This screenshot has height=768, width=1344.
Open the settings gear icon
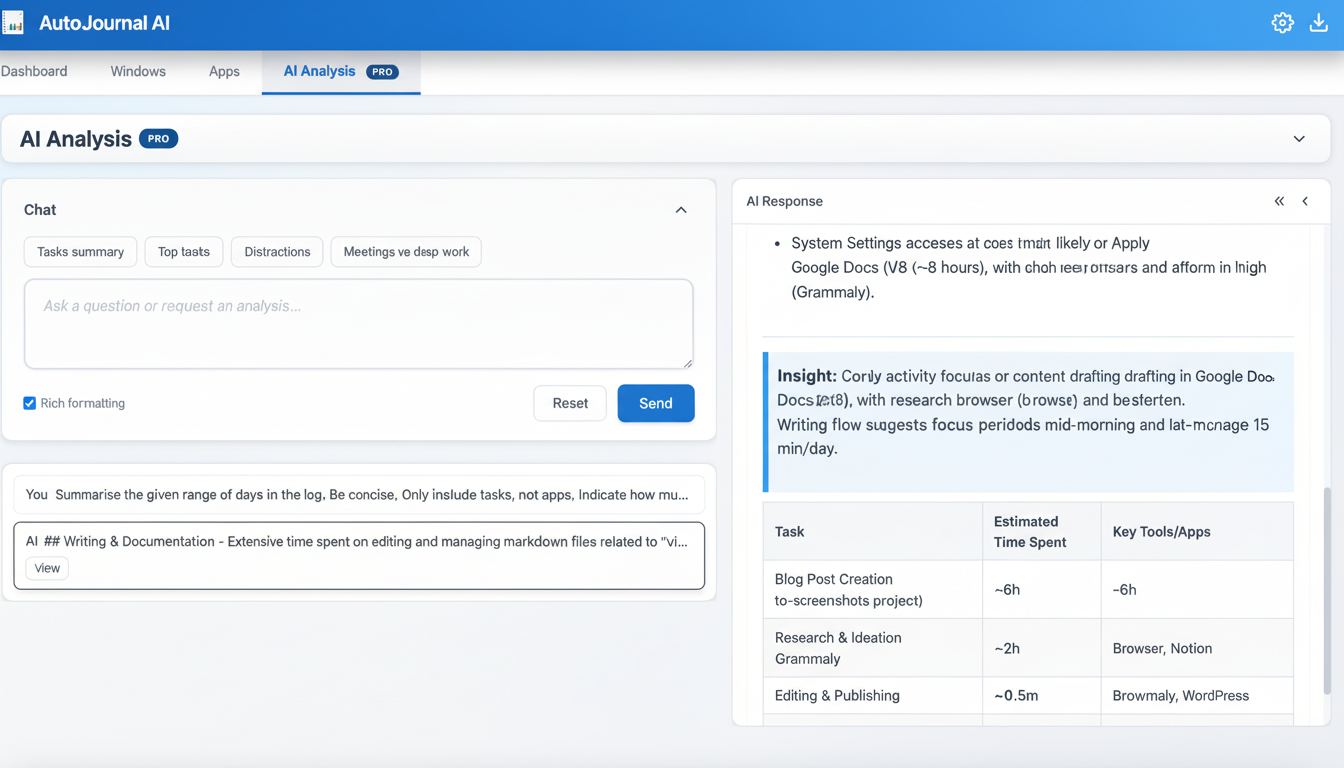1282,21
